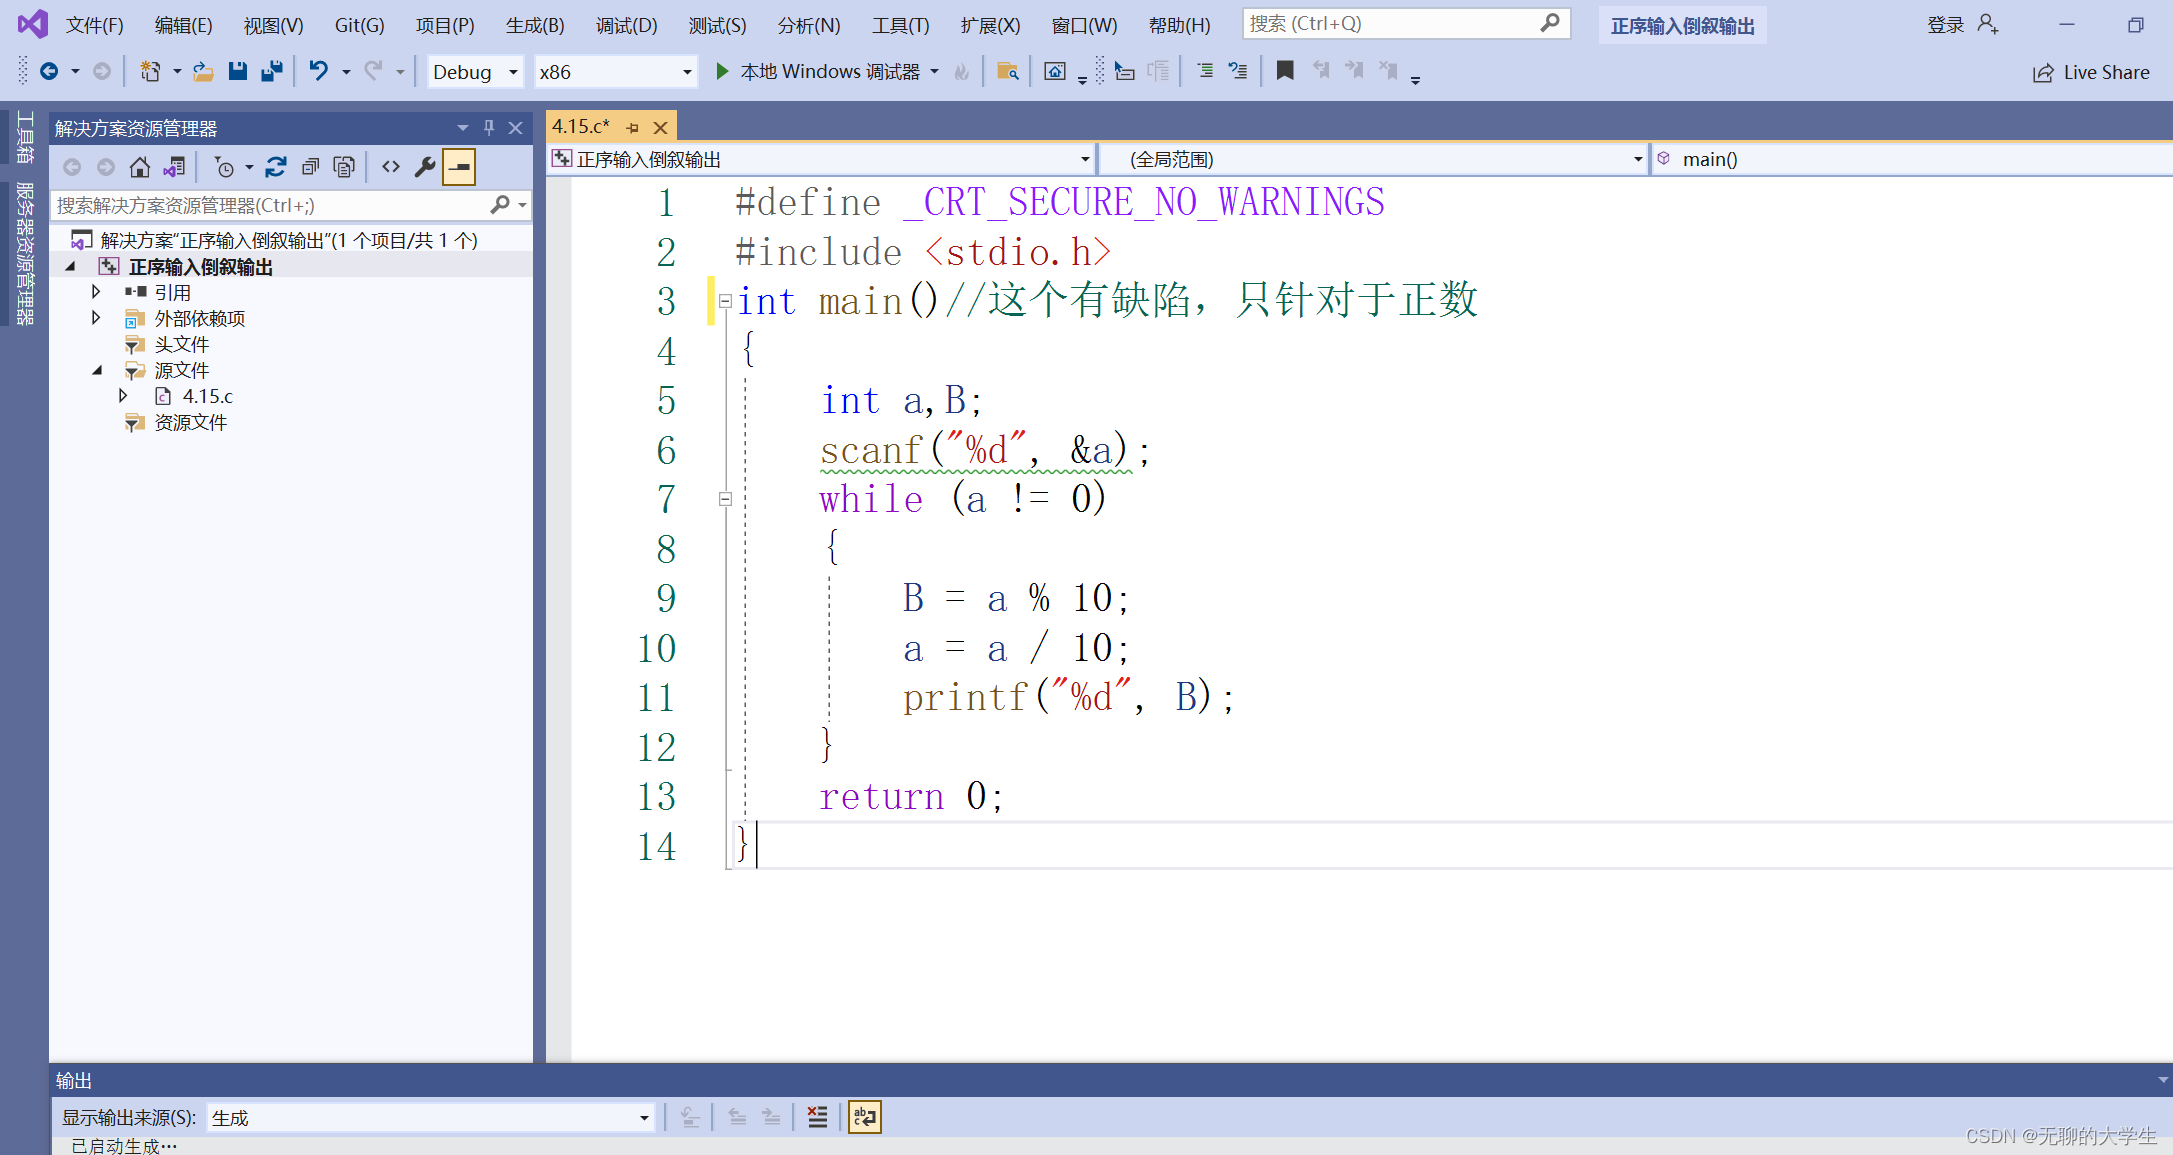Select the 解决方案 root tree item

289,240
